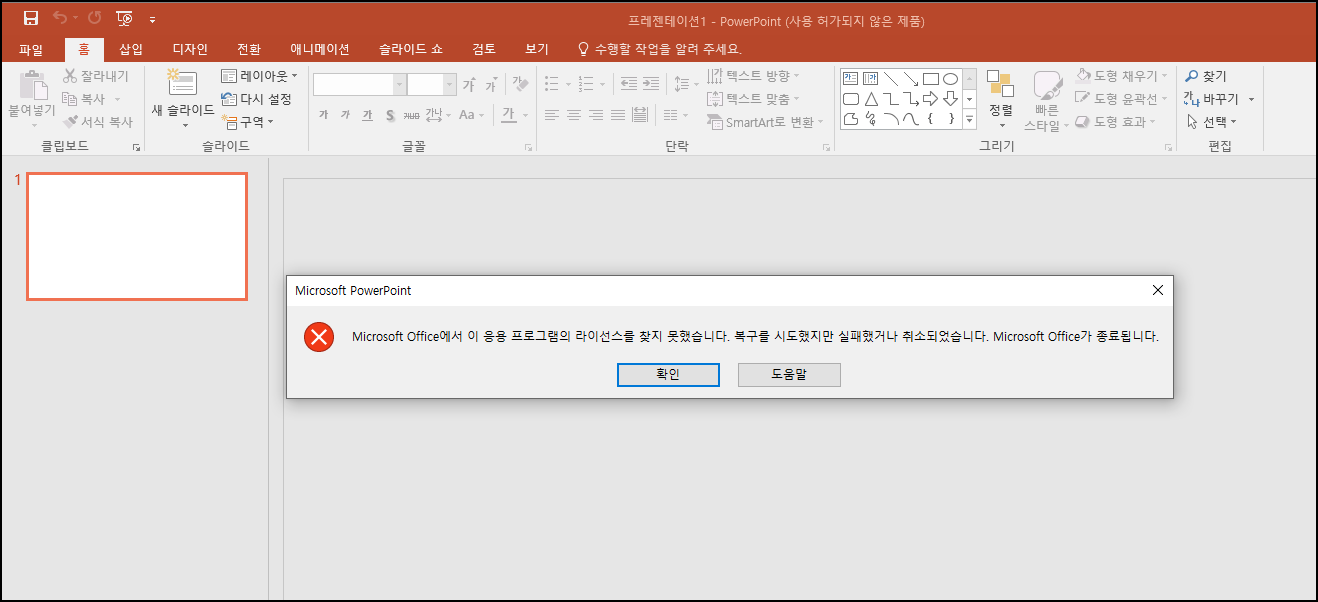Switch to the 검토 ribbon tab

[484, 49]
